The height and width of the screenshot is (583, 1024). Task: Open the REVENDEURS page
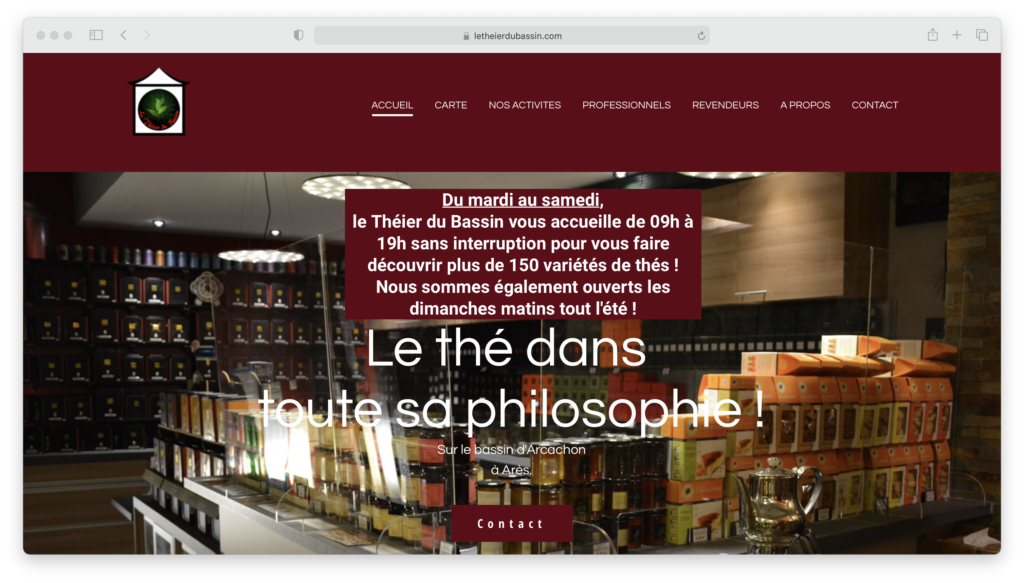[725, 105]
